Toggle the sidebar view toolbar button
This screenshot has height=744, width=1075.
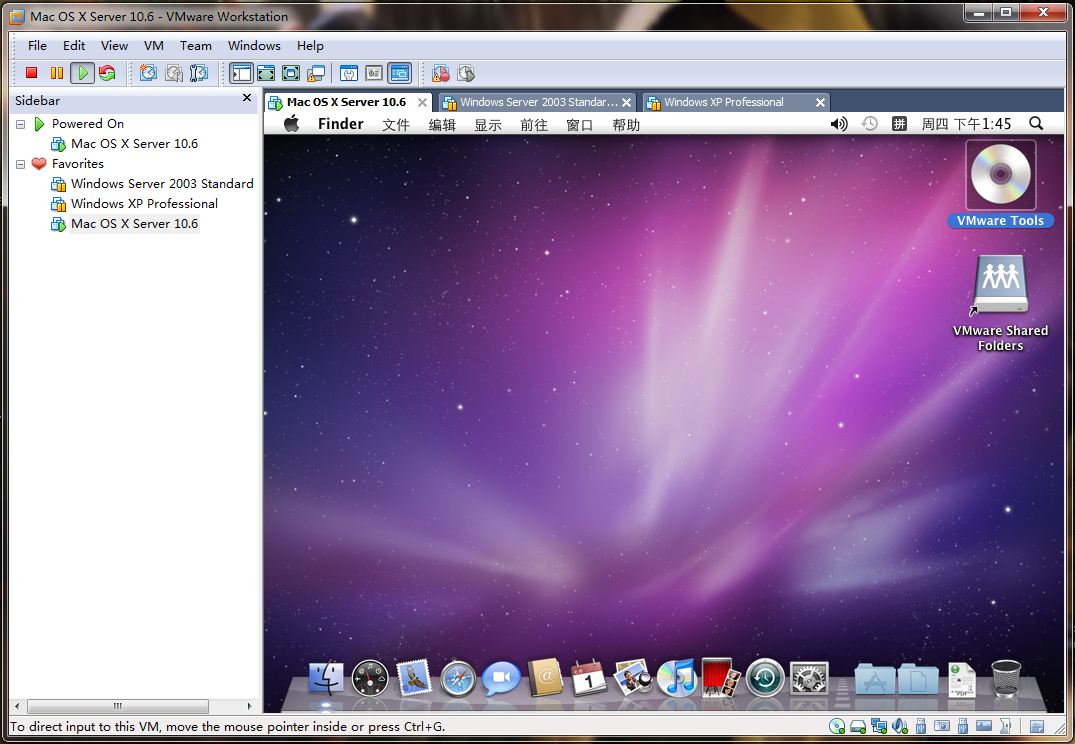pyautogui.click(x=241, y=73)
